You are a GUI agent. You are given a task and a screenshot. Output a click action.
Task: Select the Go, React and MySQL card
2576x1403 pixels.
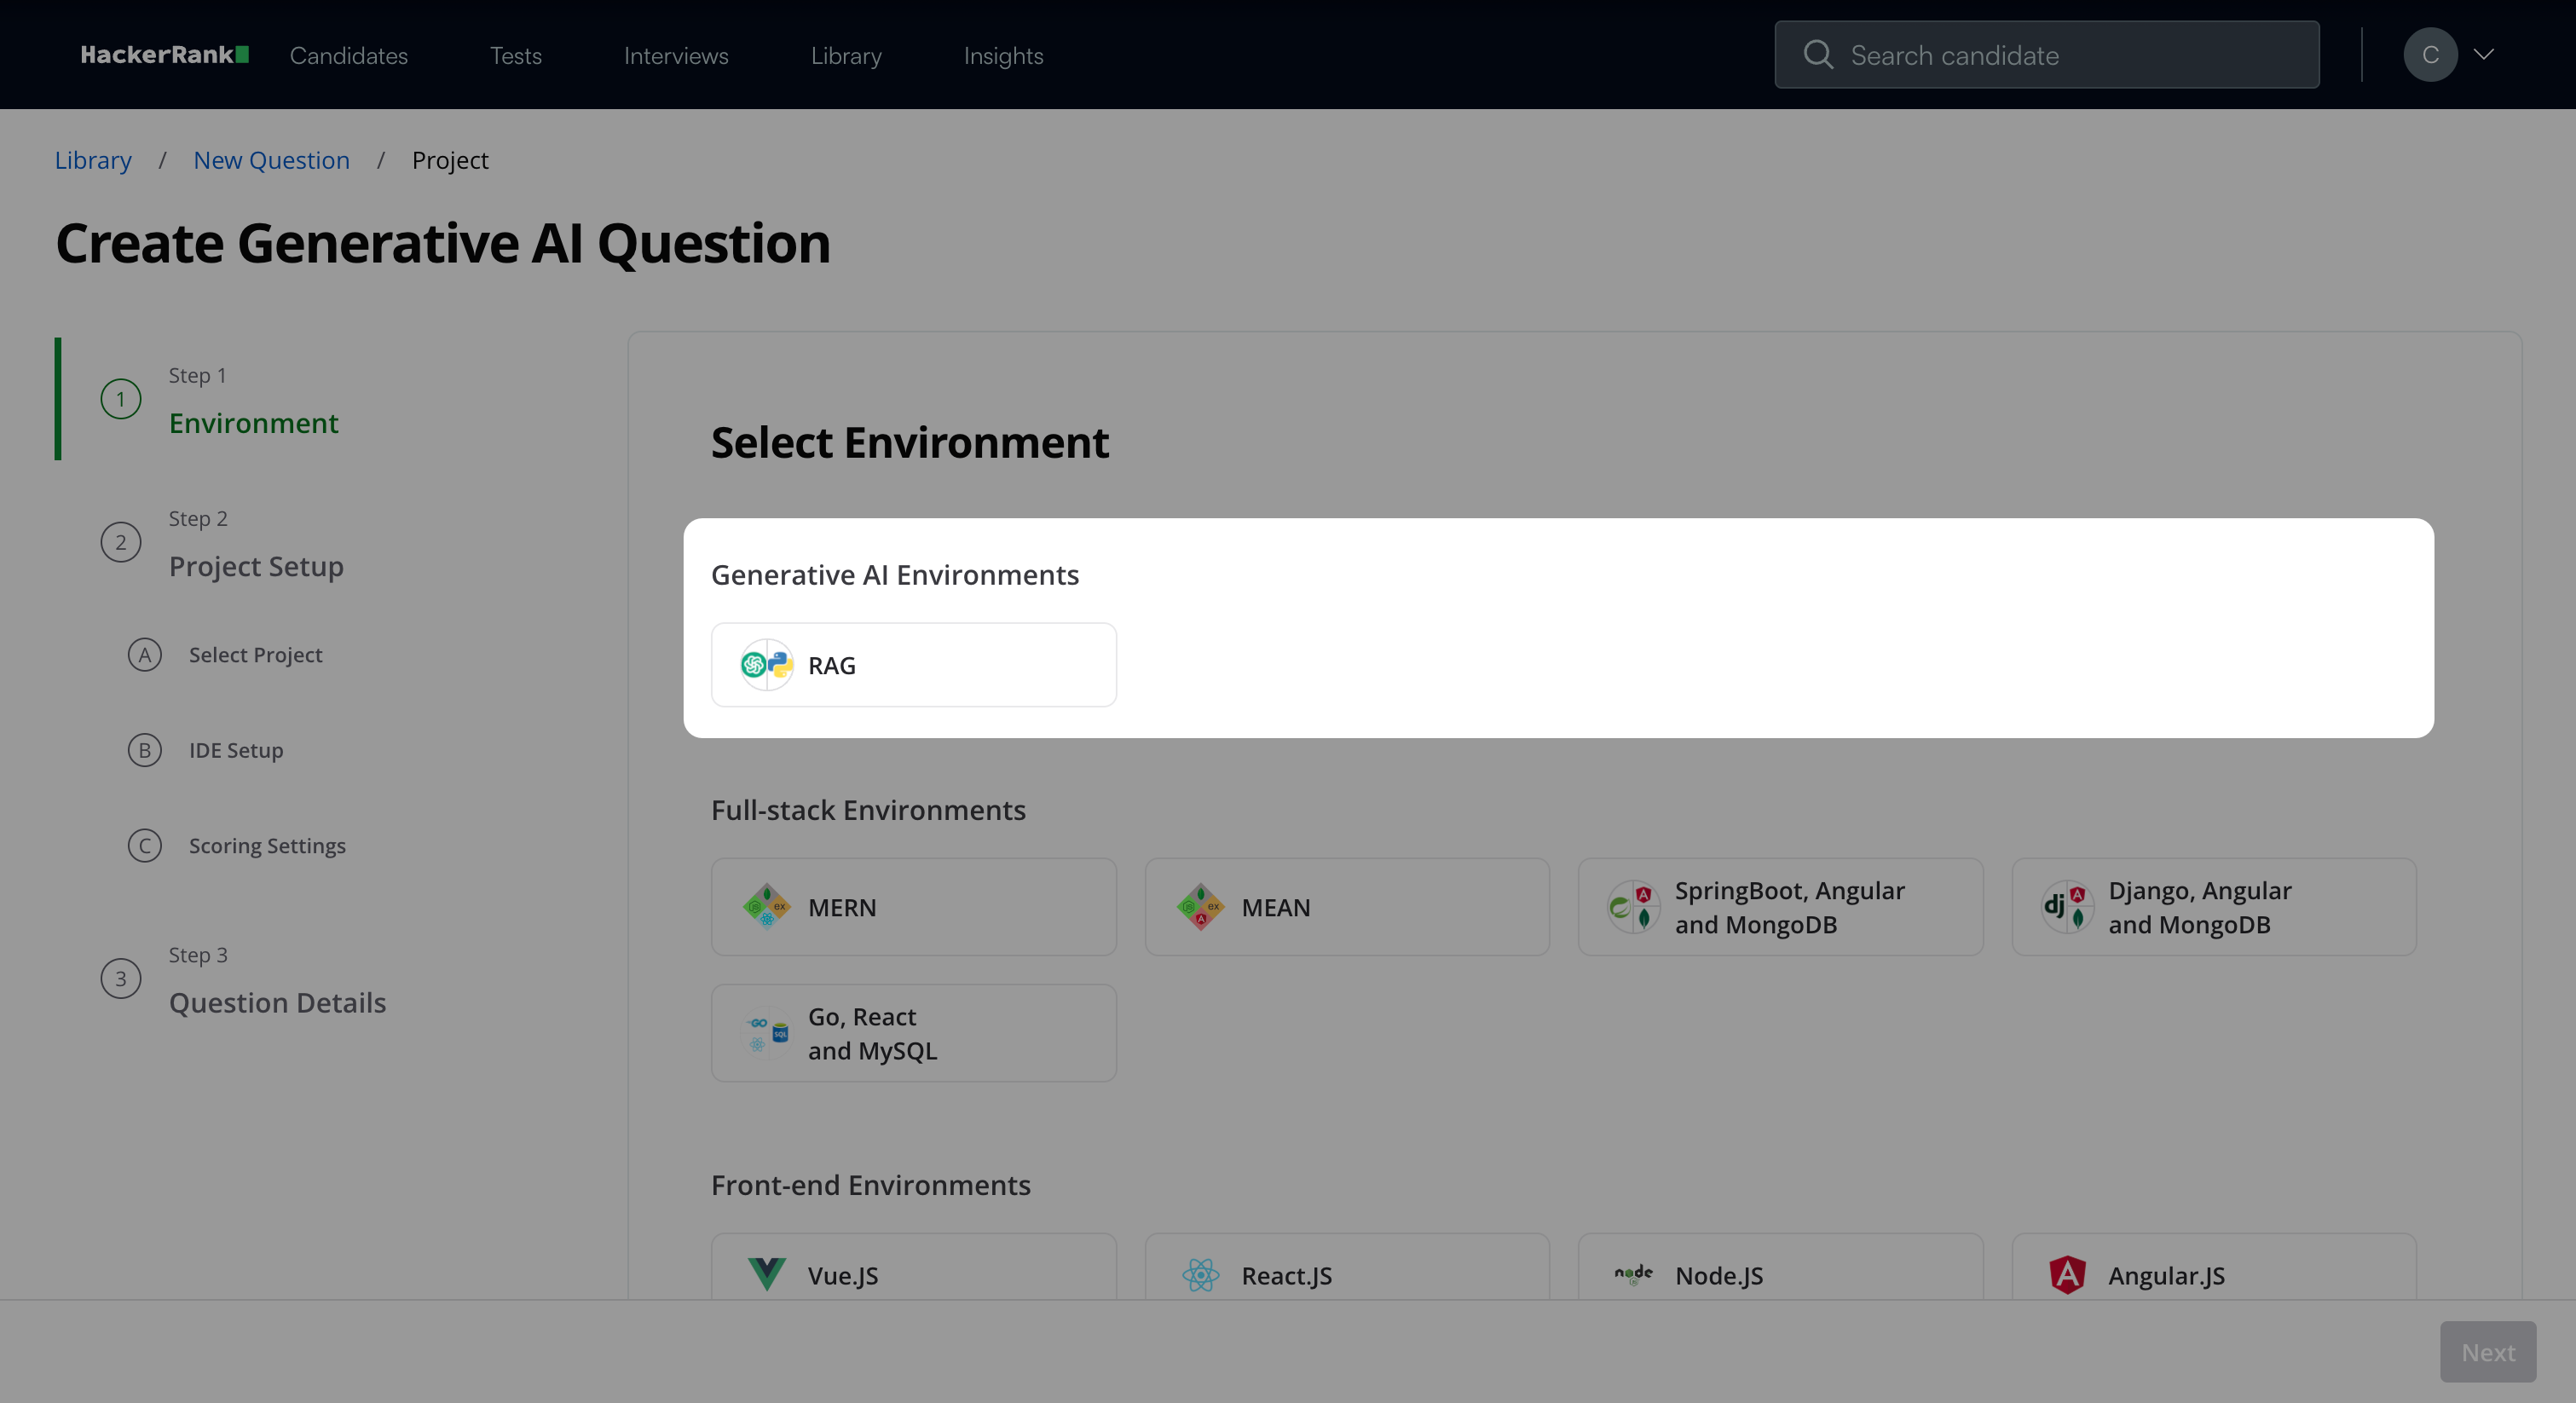point(914,1033)
